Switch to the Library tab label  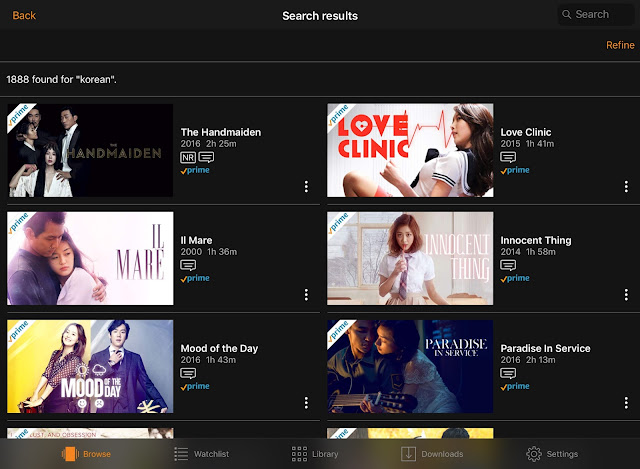point(325,454)
